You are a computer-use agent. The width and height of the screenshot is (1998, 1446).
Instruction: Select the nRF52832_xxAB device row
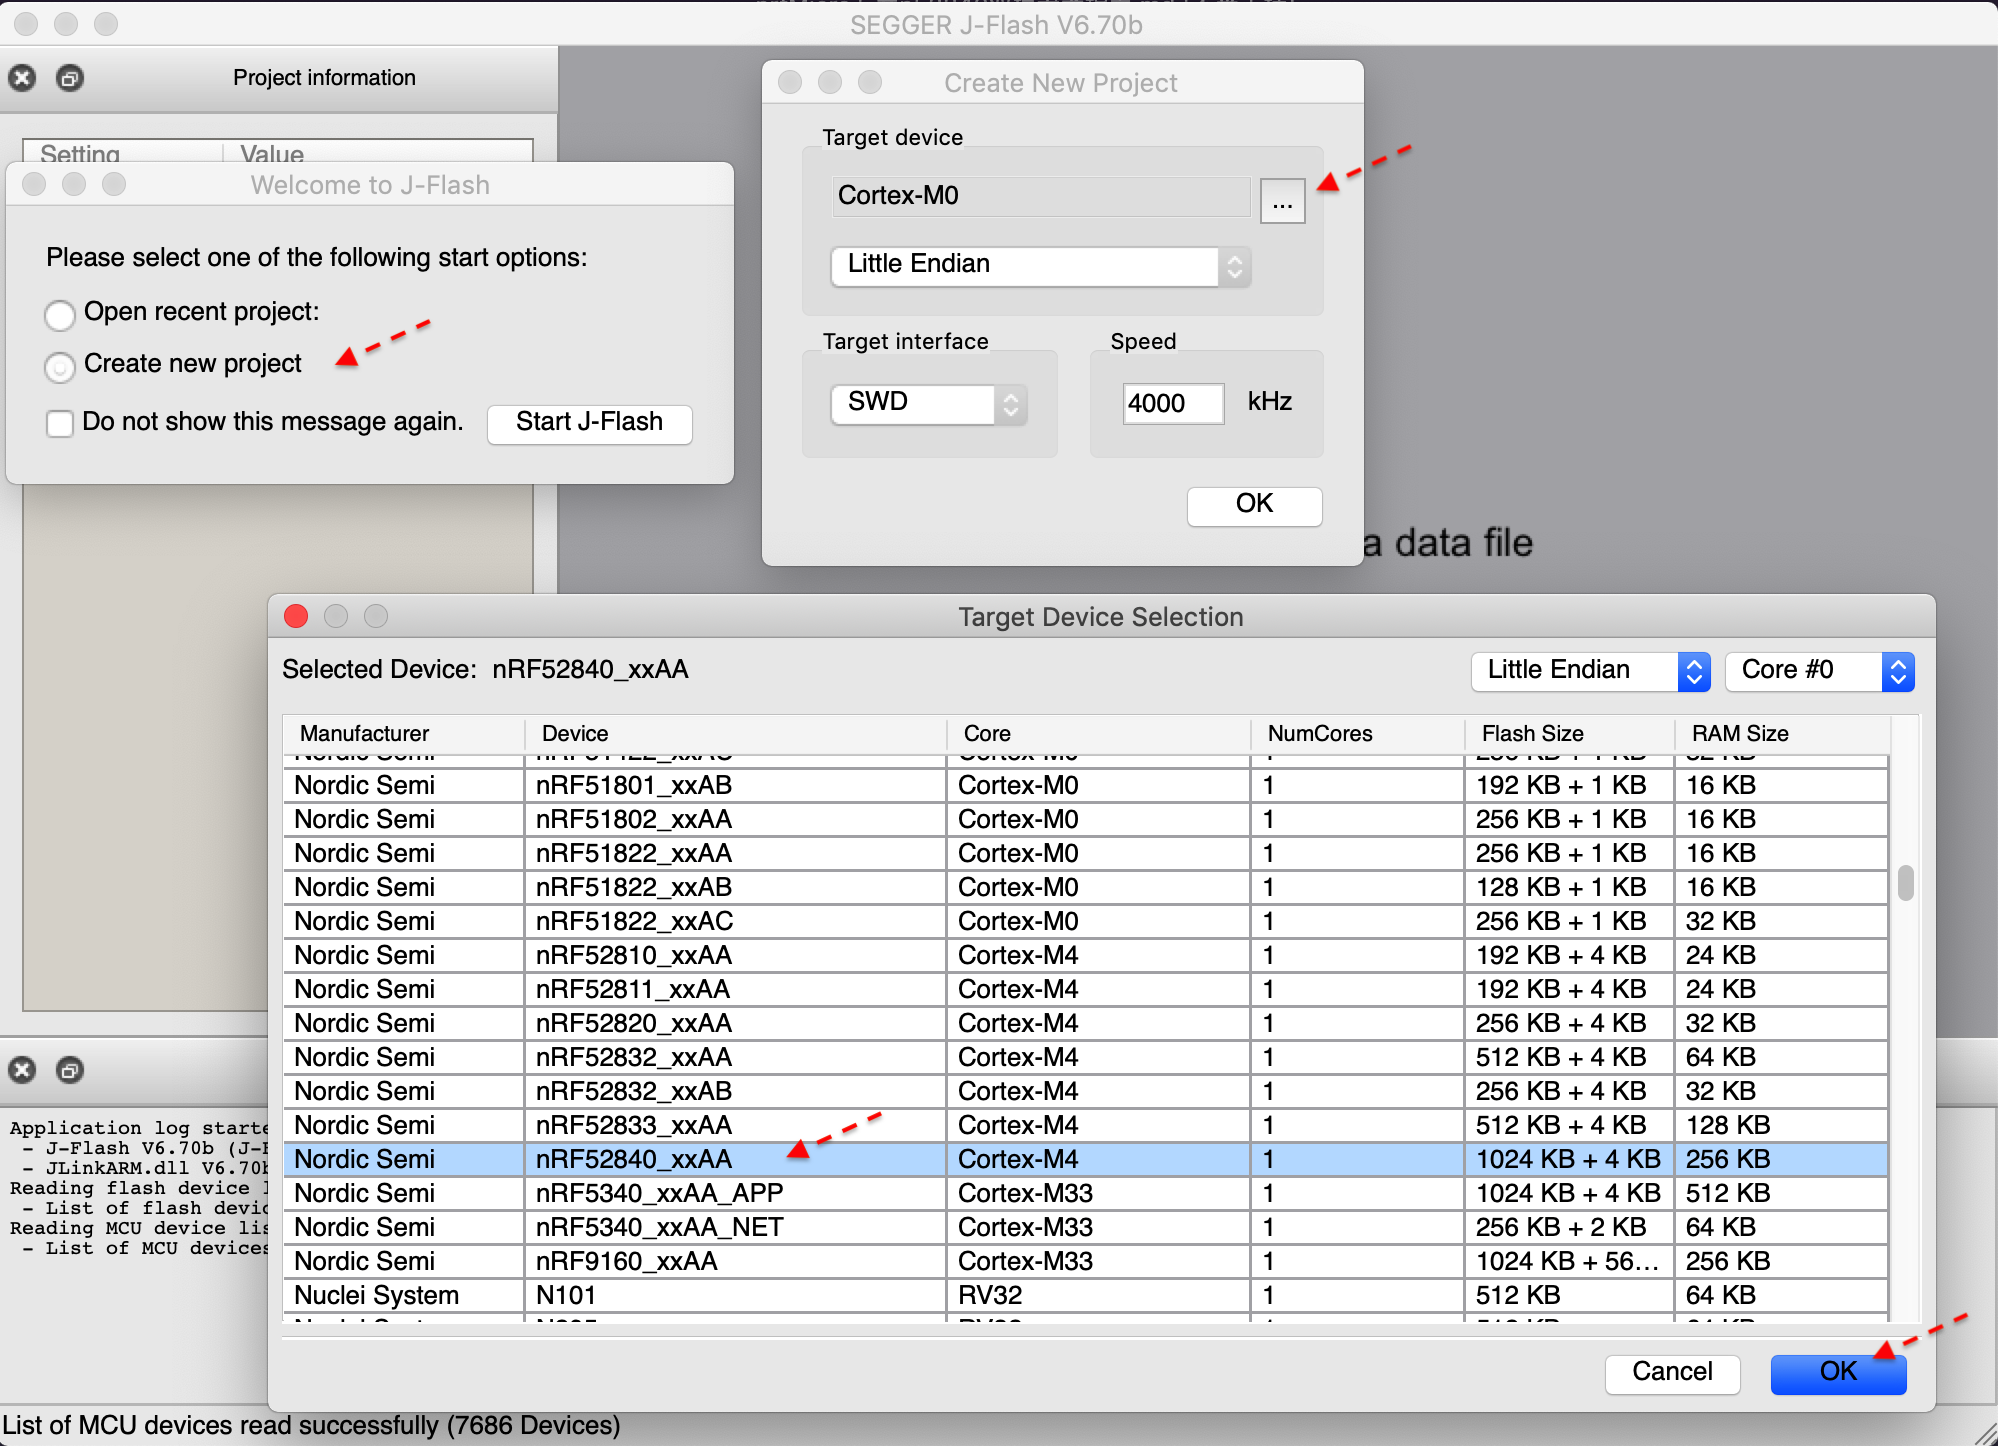(x=1086, y=1091)
